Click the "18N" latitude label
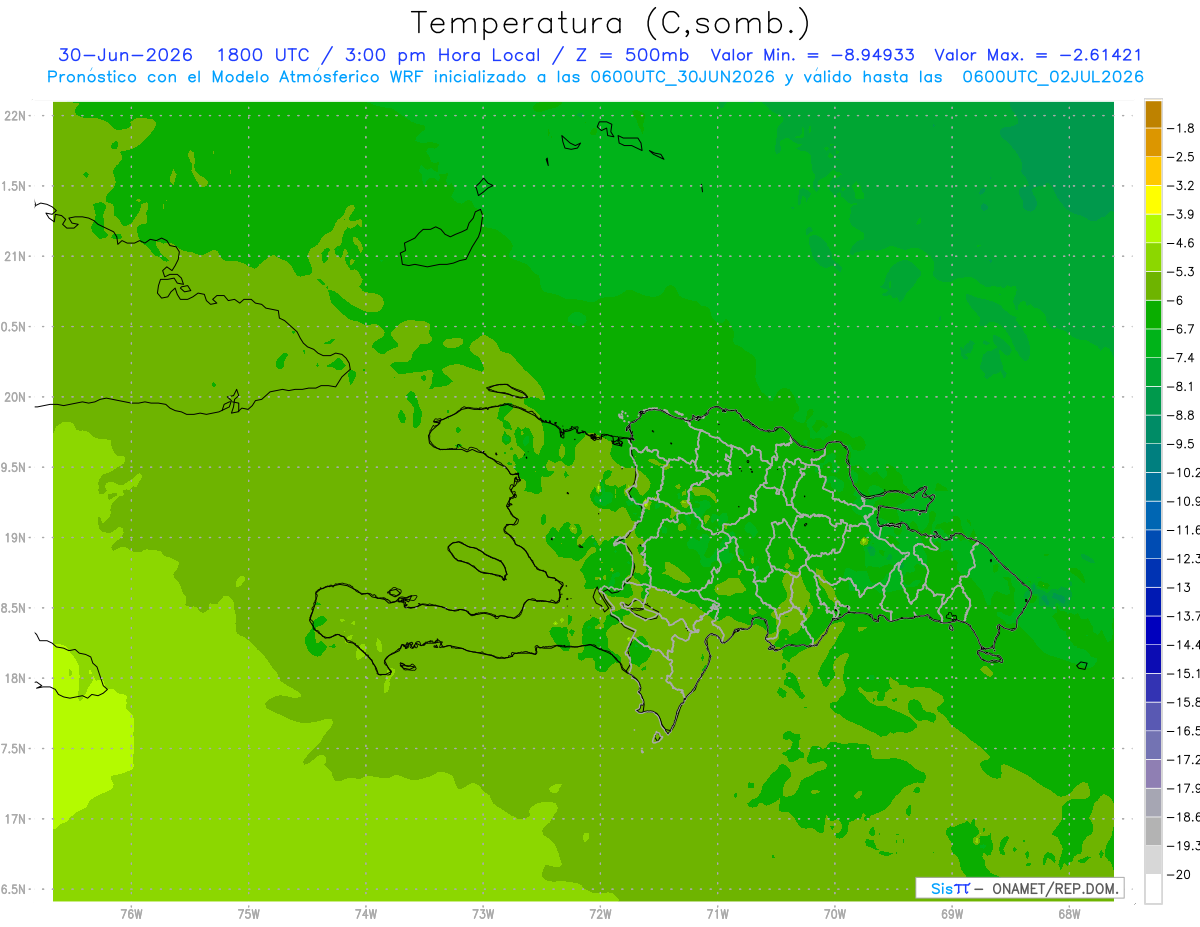The width and height of the screenshot is (1200, 927). 17,678
